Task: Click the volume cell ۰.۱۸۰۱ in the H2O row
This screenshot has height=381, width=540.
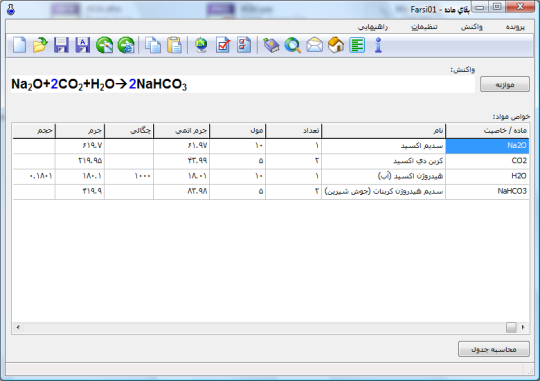Action: [x=34, y=176]
